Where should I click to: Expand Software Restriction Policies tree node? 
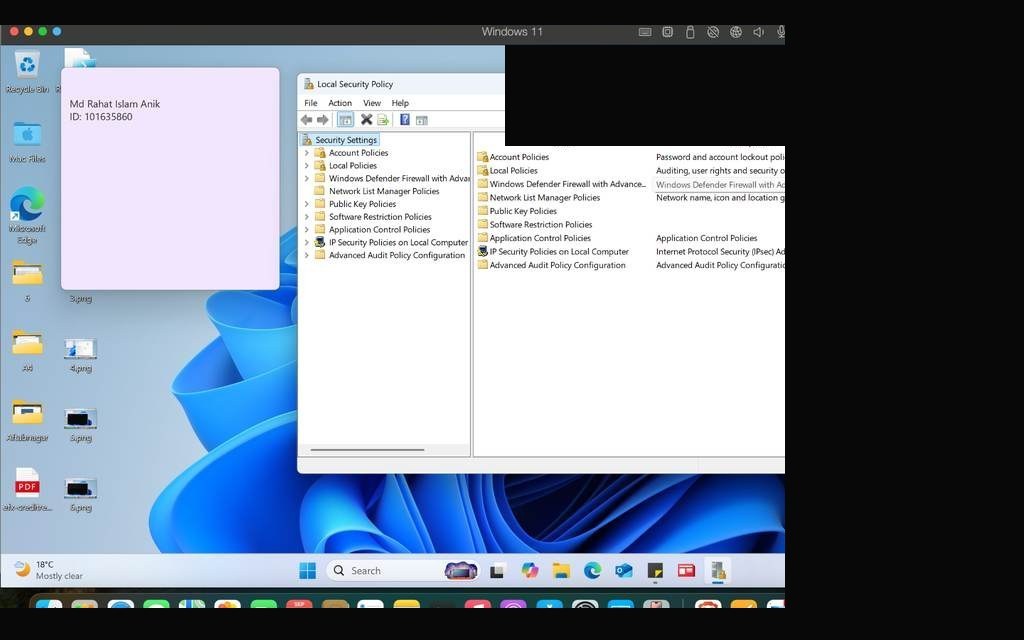pyautogui.click(x=307, y=217)
